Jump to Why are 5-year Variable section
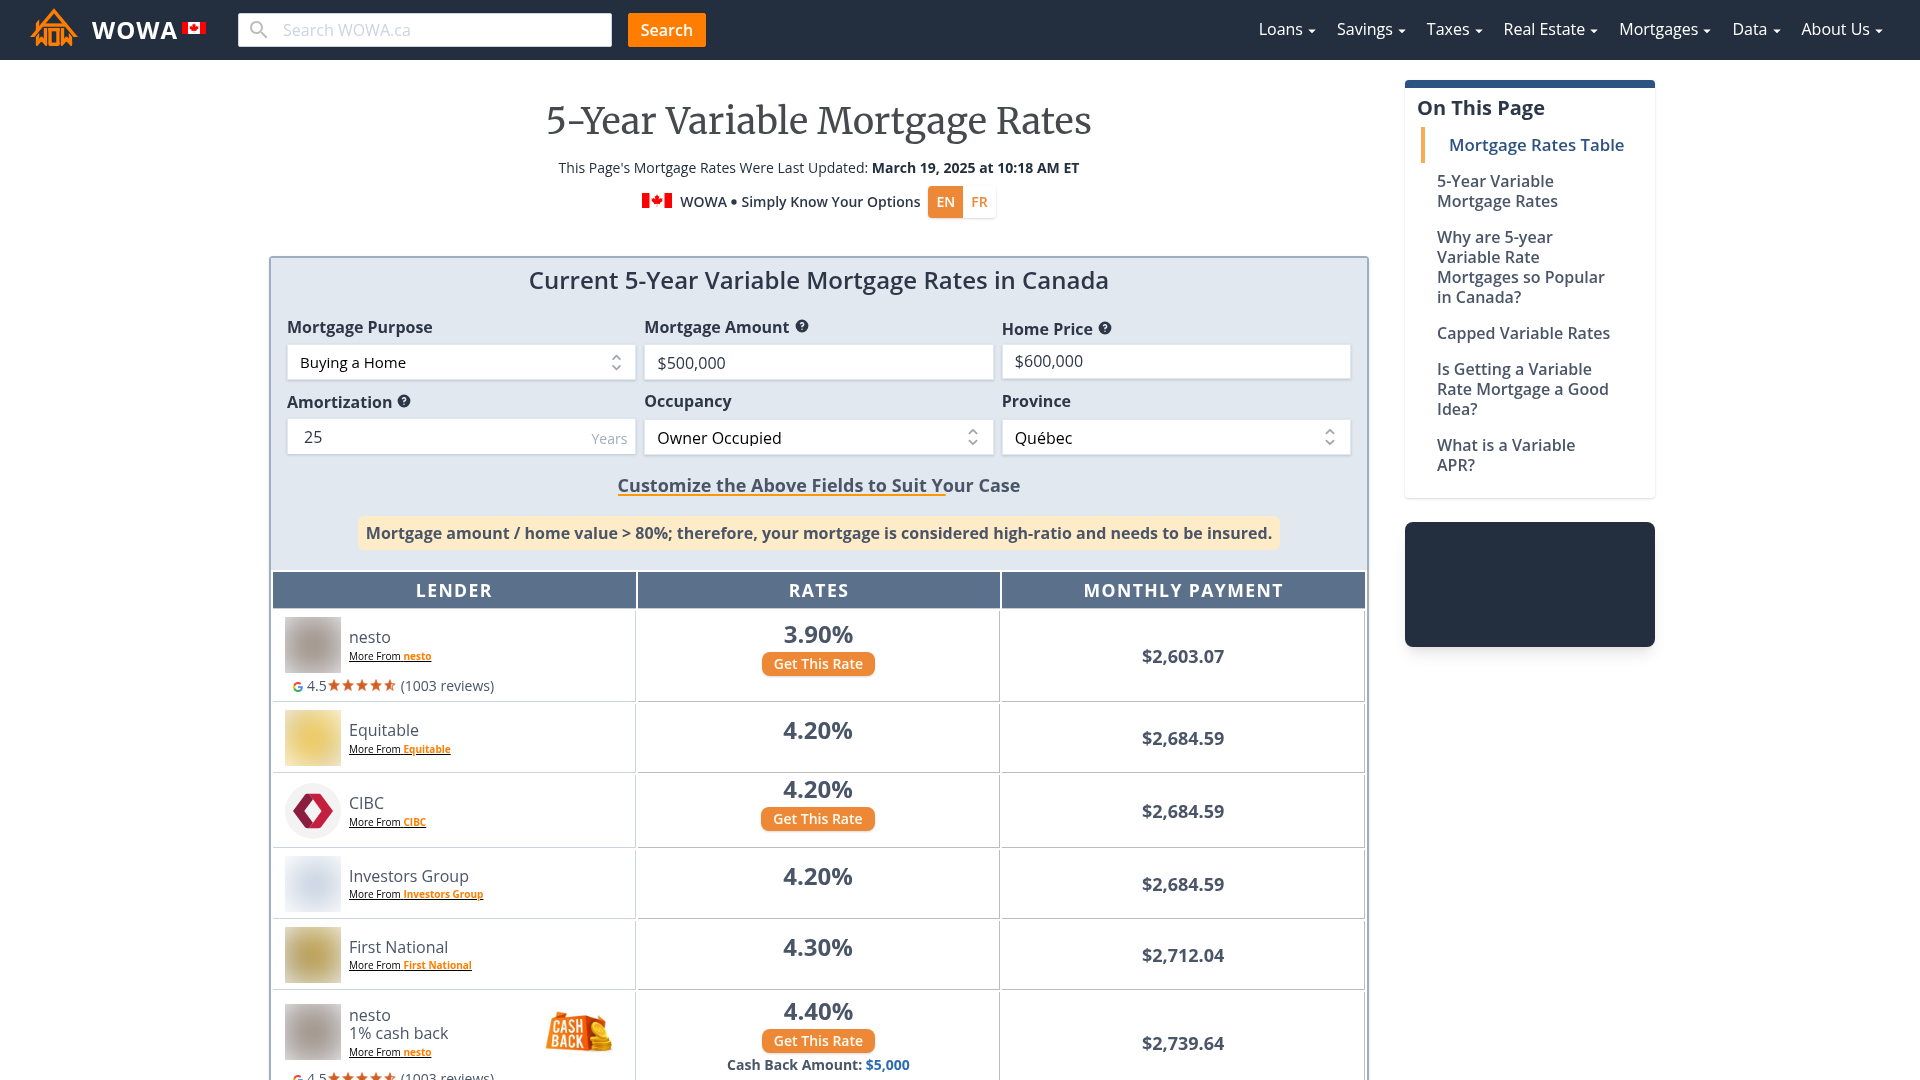 click(1521, 267)
